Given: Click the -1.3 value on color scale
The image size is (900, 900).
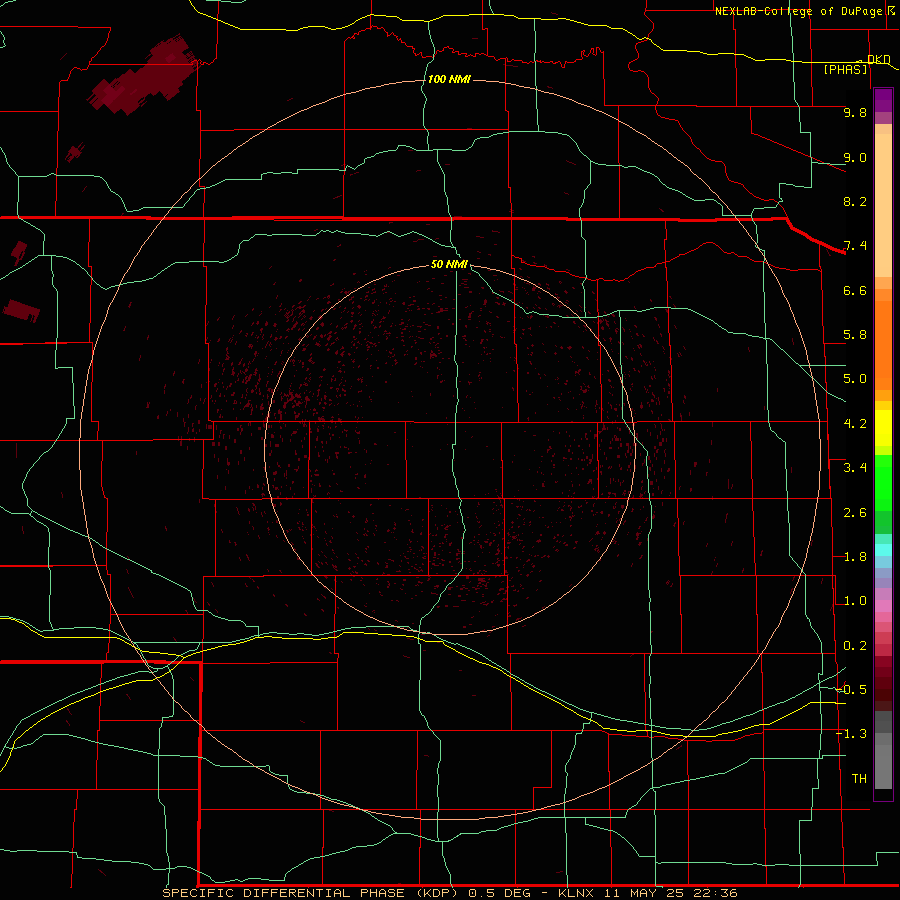Looking at the screenshot, I should tap(851, 734).
